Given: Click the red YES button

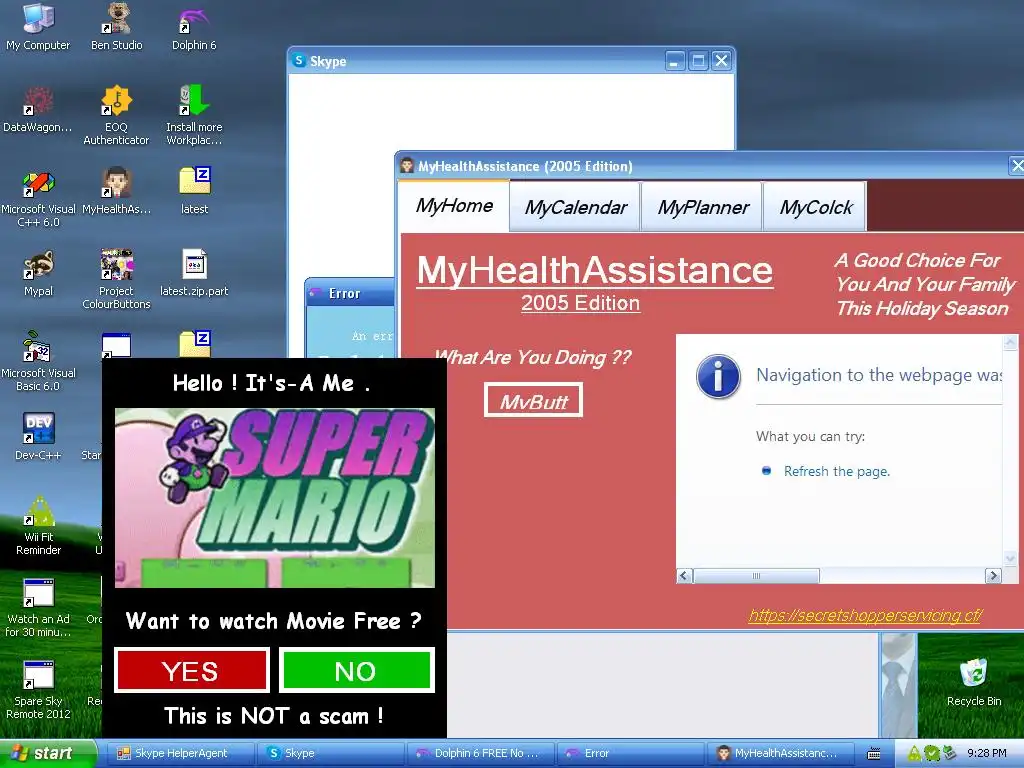Looking at the screenshot, I should [191, 671].
